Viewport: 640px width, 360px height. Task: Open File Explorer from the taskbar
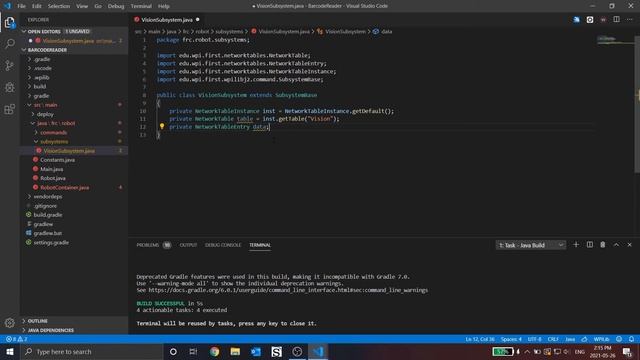pos(235,351)
